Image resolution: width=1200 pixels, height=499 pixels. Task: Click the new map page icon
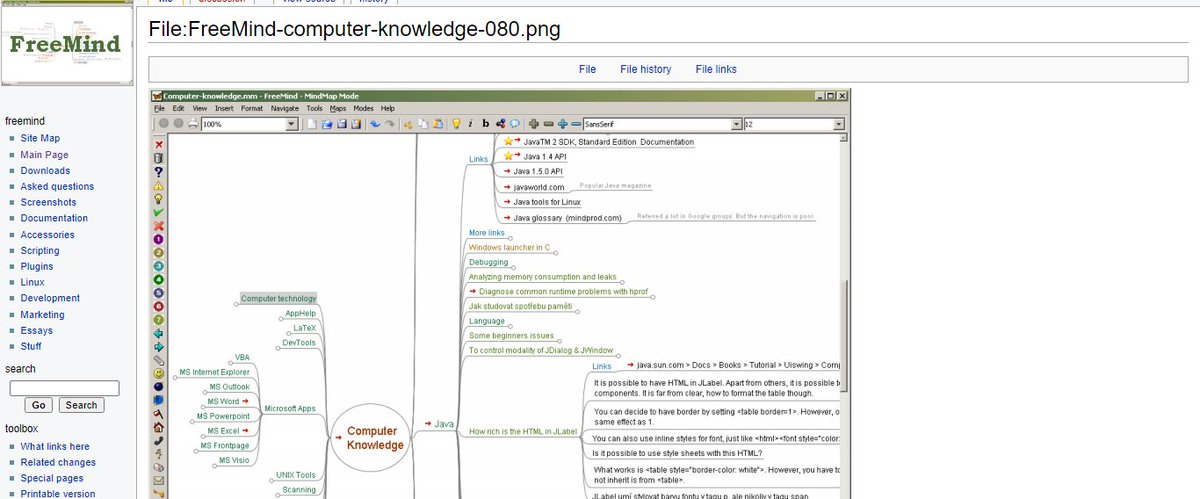311,124
